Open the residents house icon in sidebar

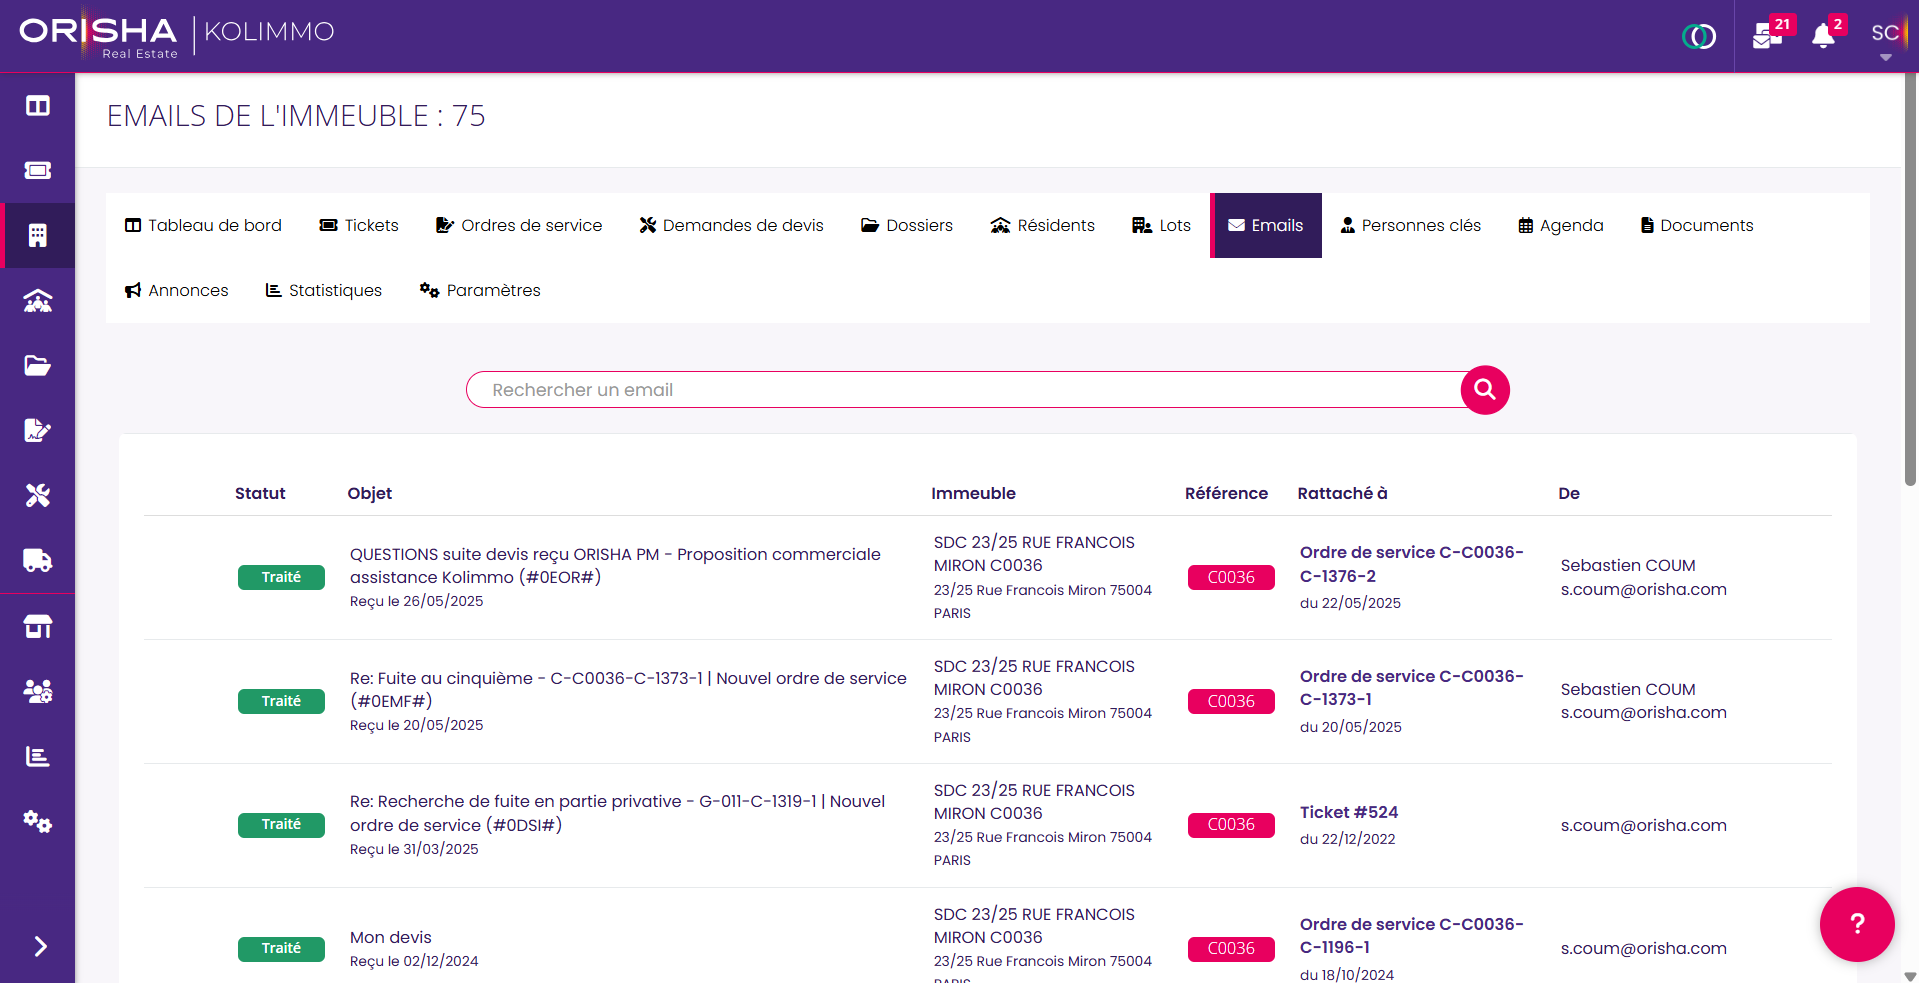point(38,301)
